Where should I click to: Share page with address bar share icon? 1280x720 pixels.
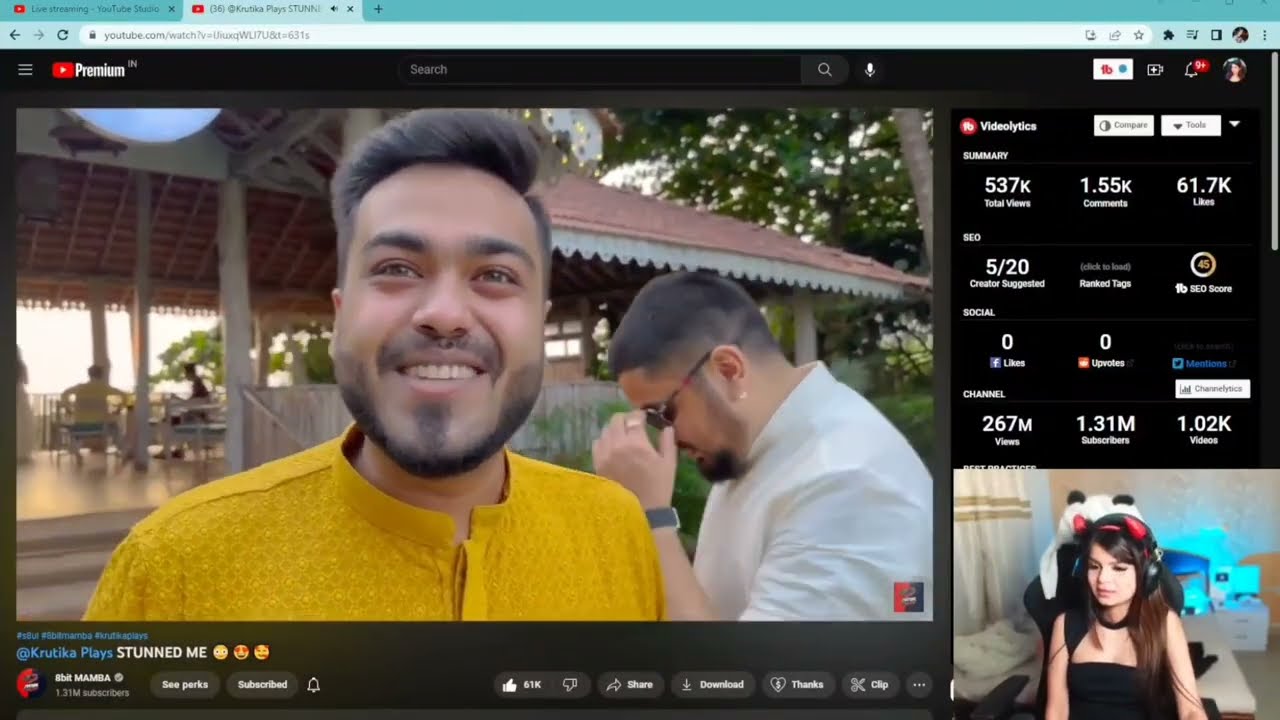pyautogui.click(x=1114, y=35)
